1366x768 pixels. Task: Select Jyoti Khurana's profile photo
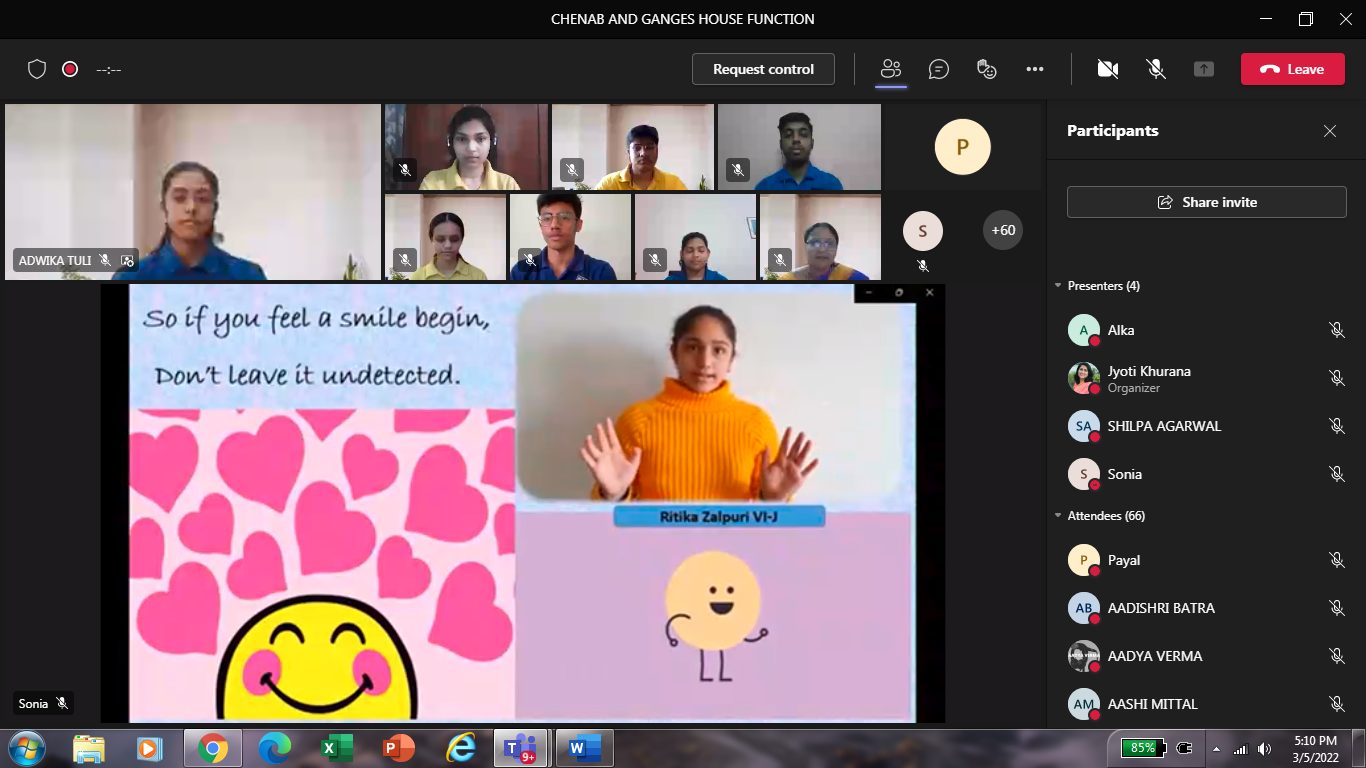[1084, 378]
